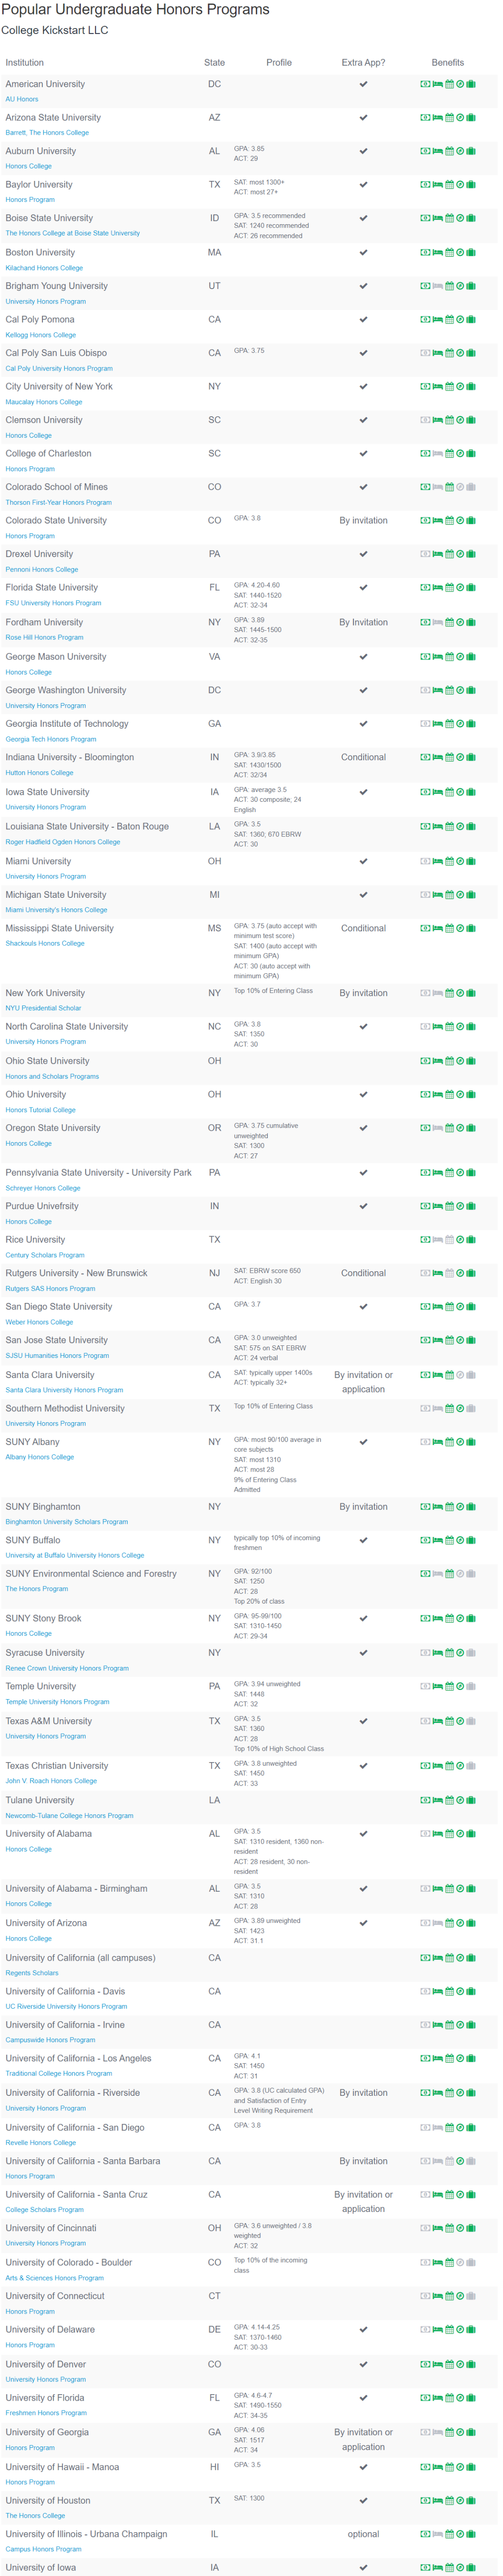Image resolution: width=503 pixels, height=2576 pixels.
Task: Click the suitcase icon for Florida State University
Action: tap(471, 588)
